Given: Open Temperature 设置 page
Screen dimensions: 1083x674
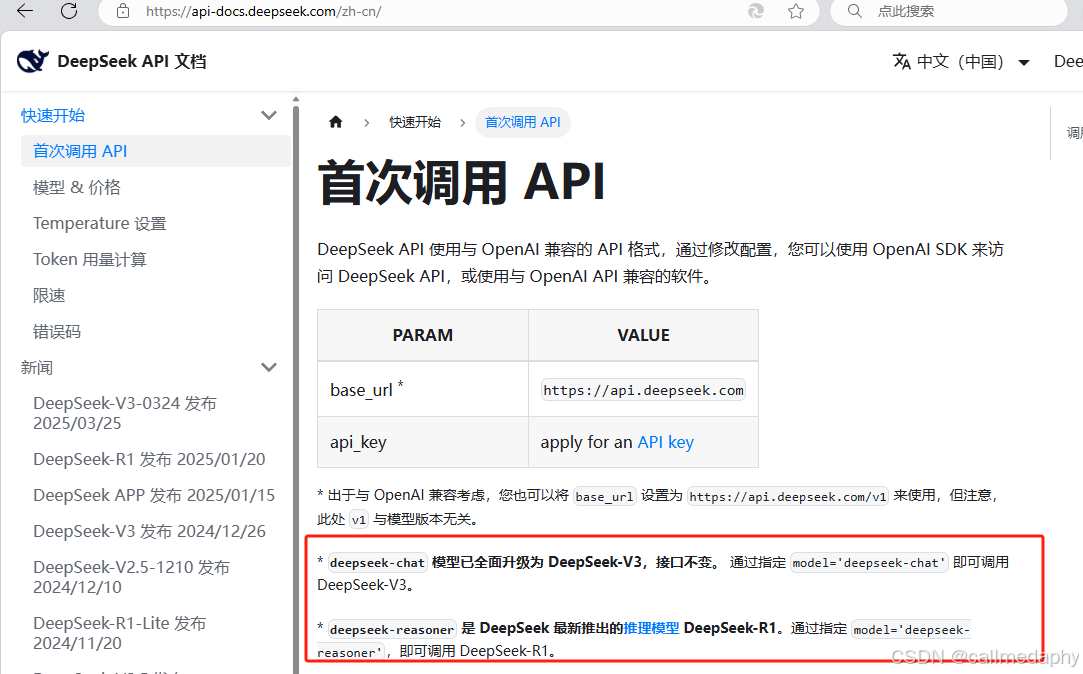Looking at the screenshot, I should [x=99, y=223].
